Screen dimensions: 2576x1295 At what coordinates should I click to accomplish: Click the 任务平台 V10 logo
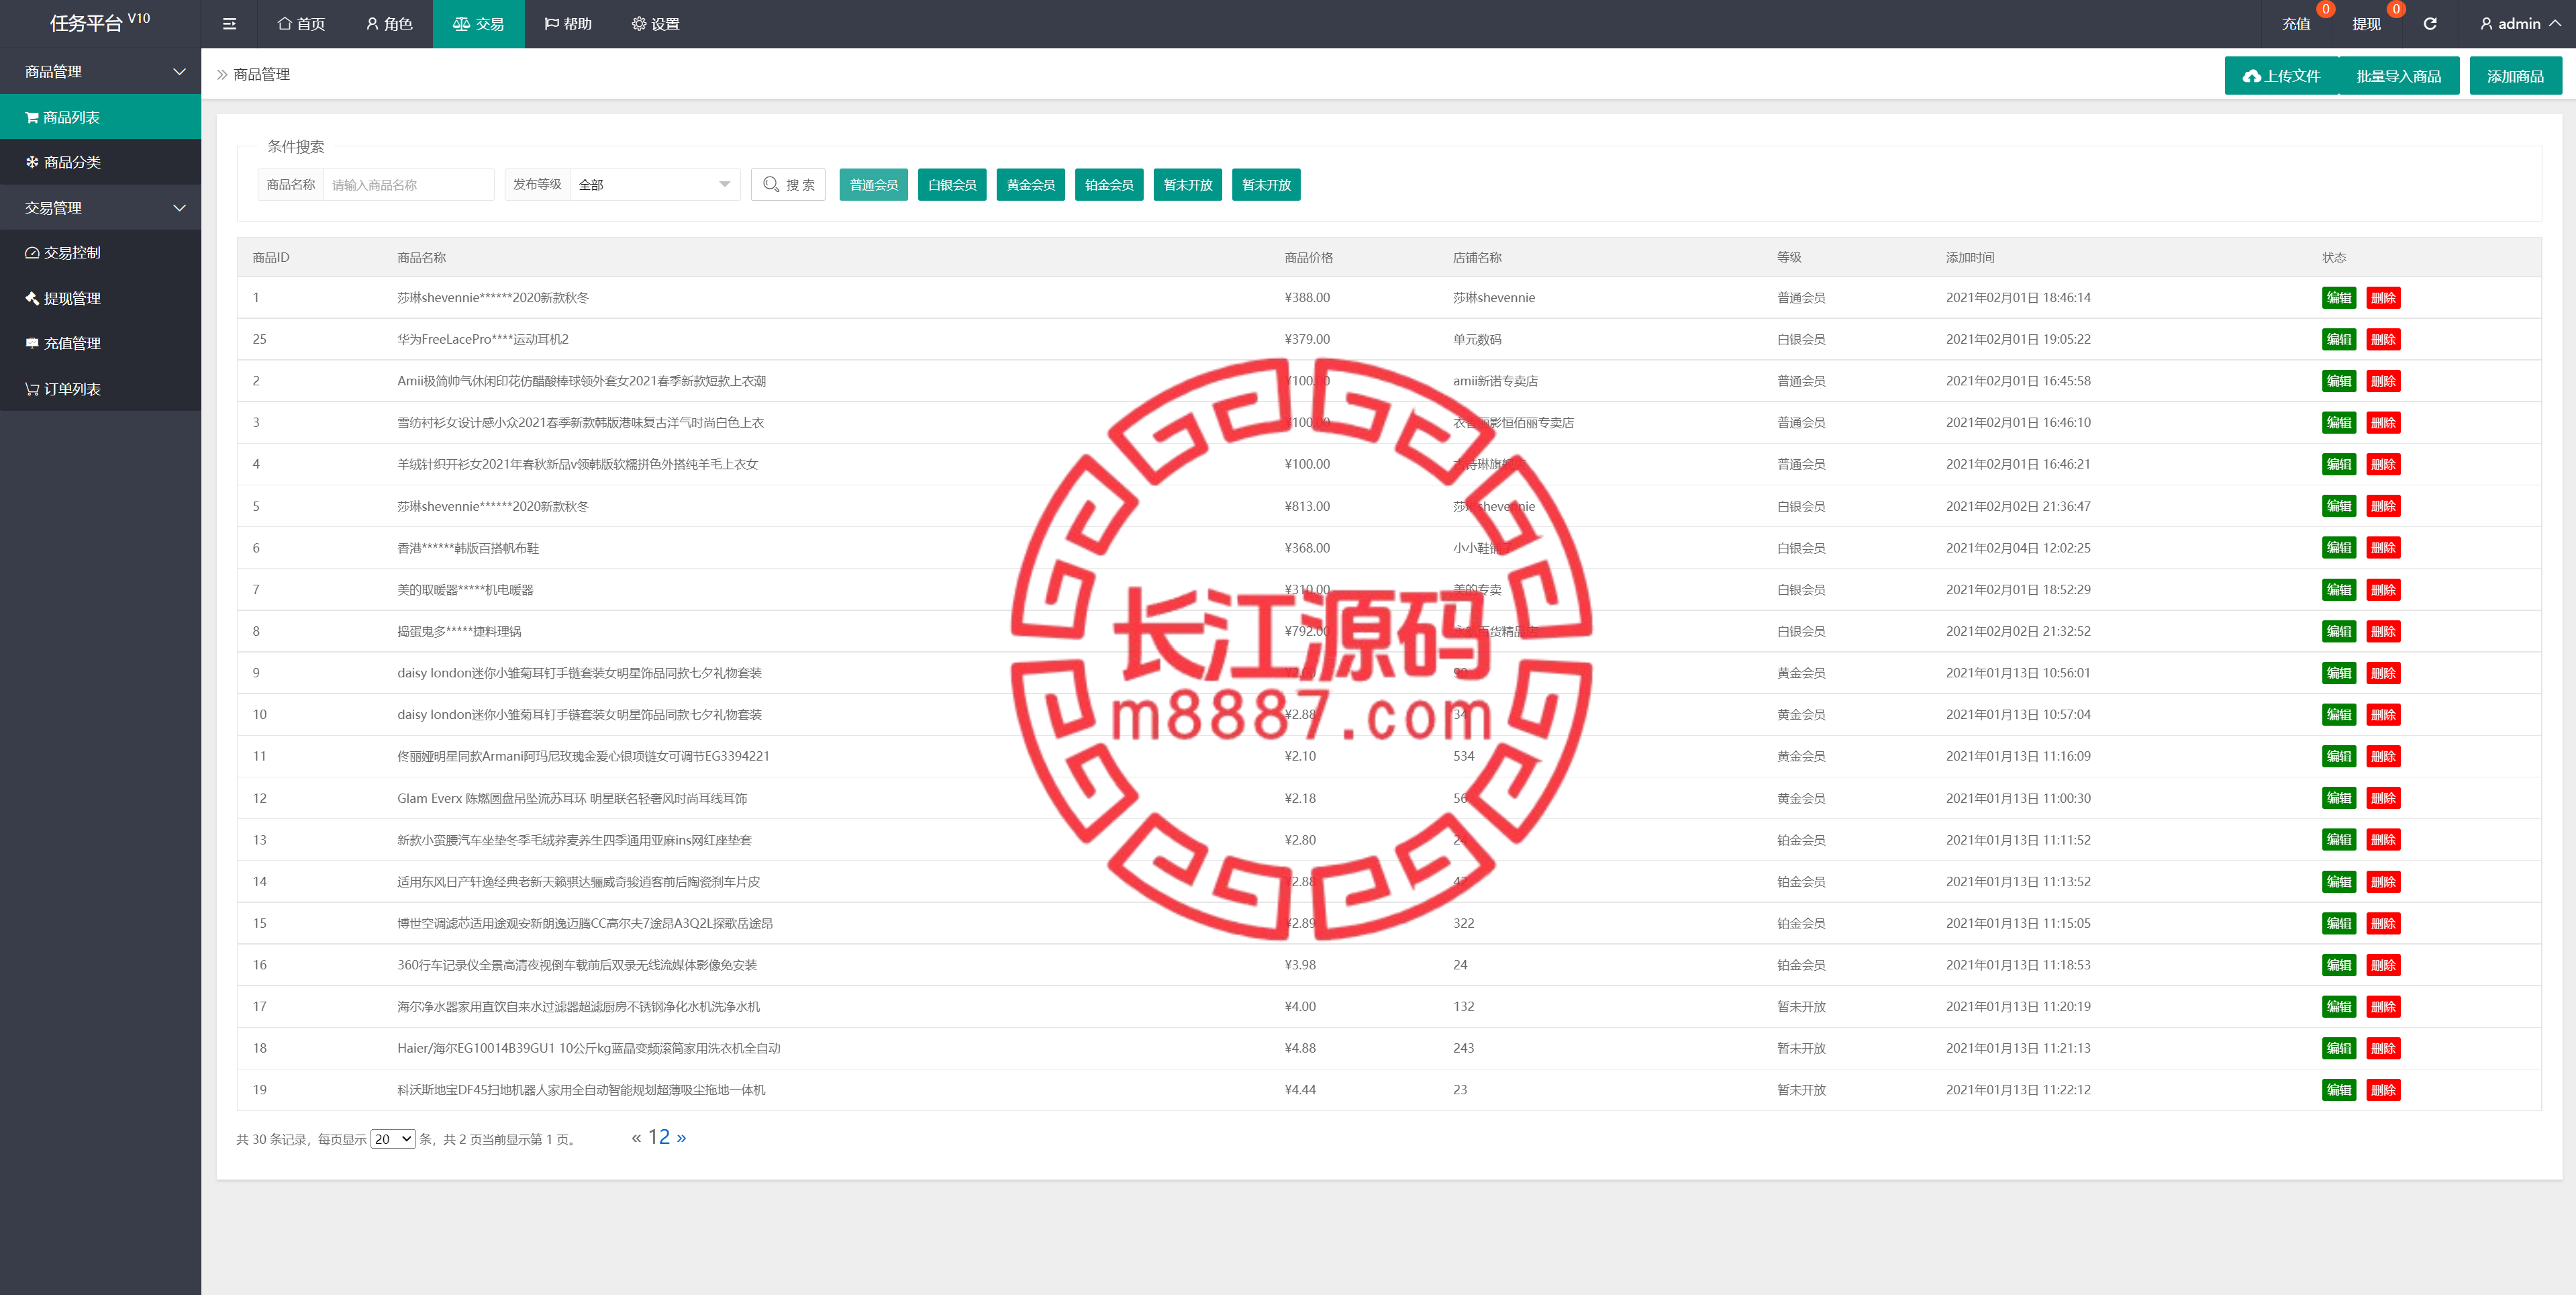[x=100, y=22]
